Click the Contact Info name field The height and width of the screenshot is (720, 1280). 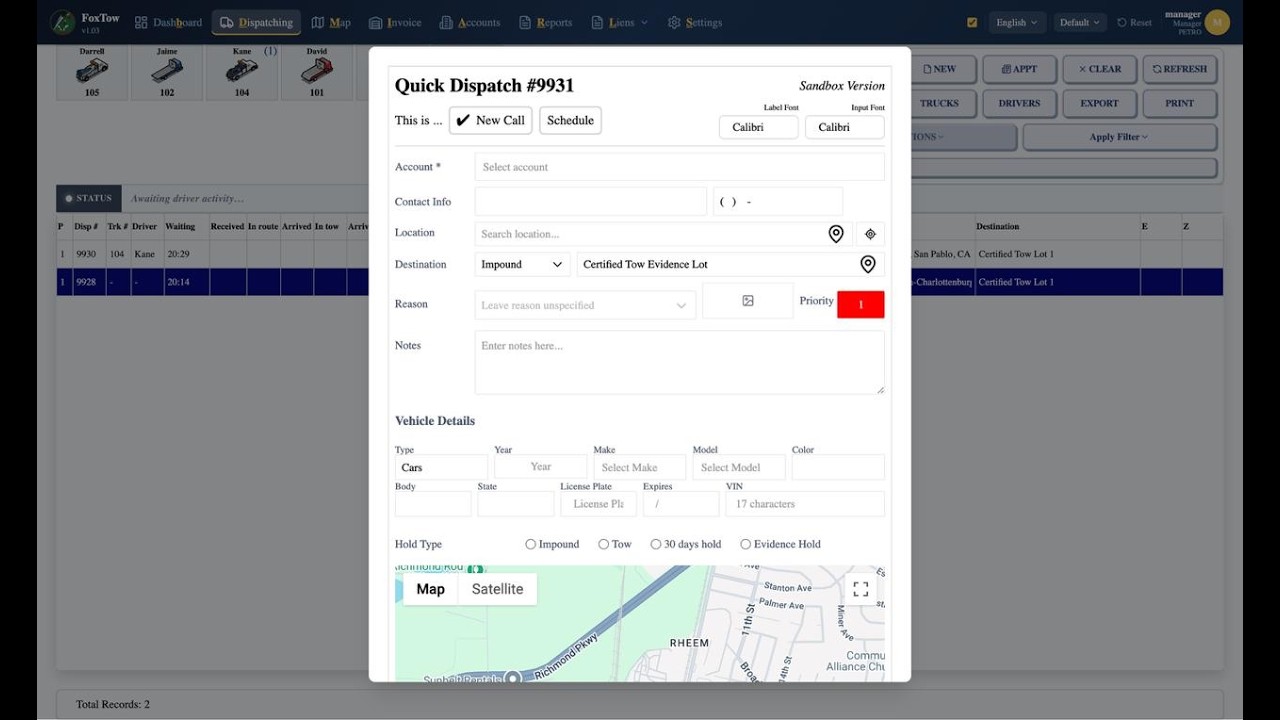point(590,201)
